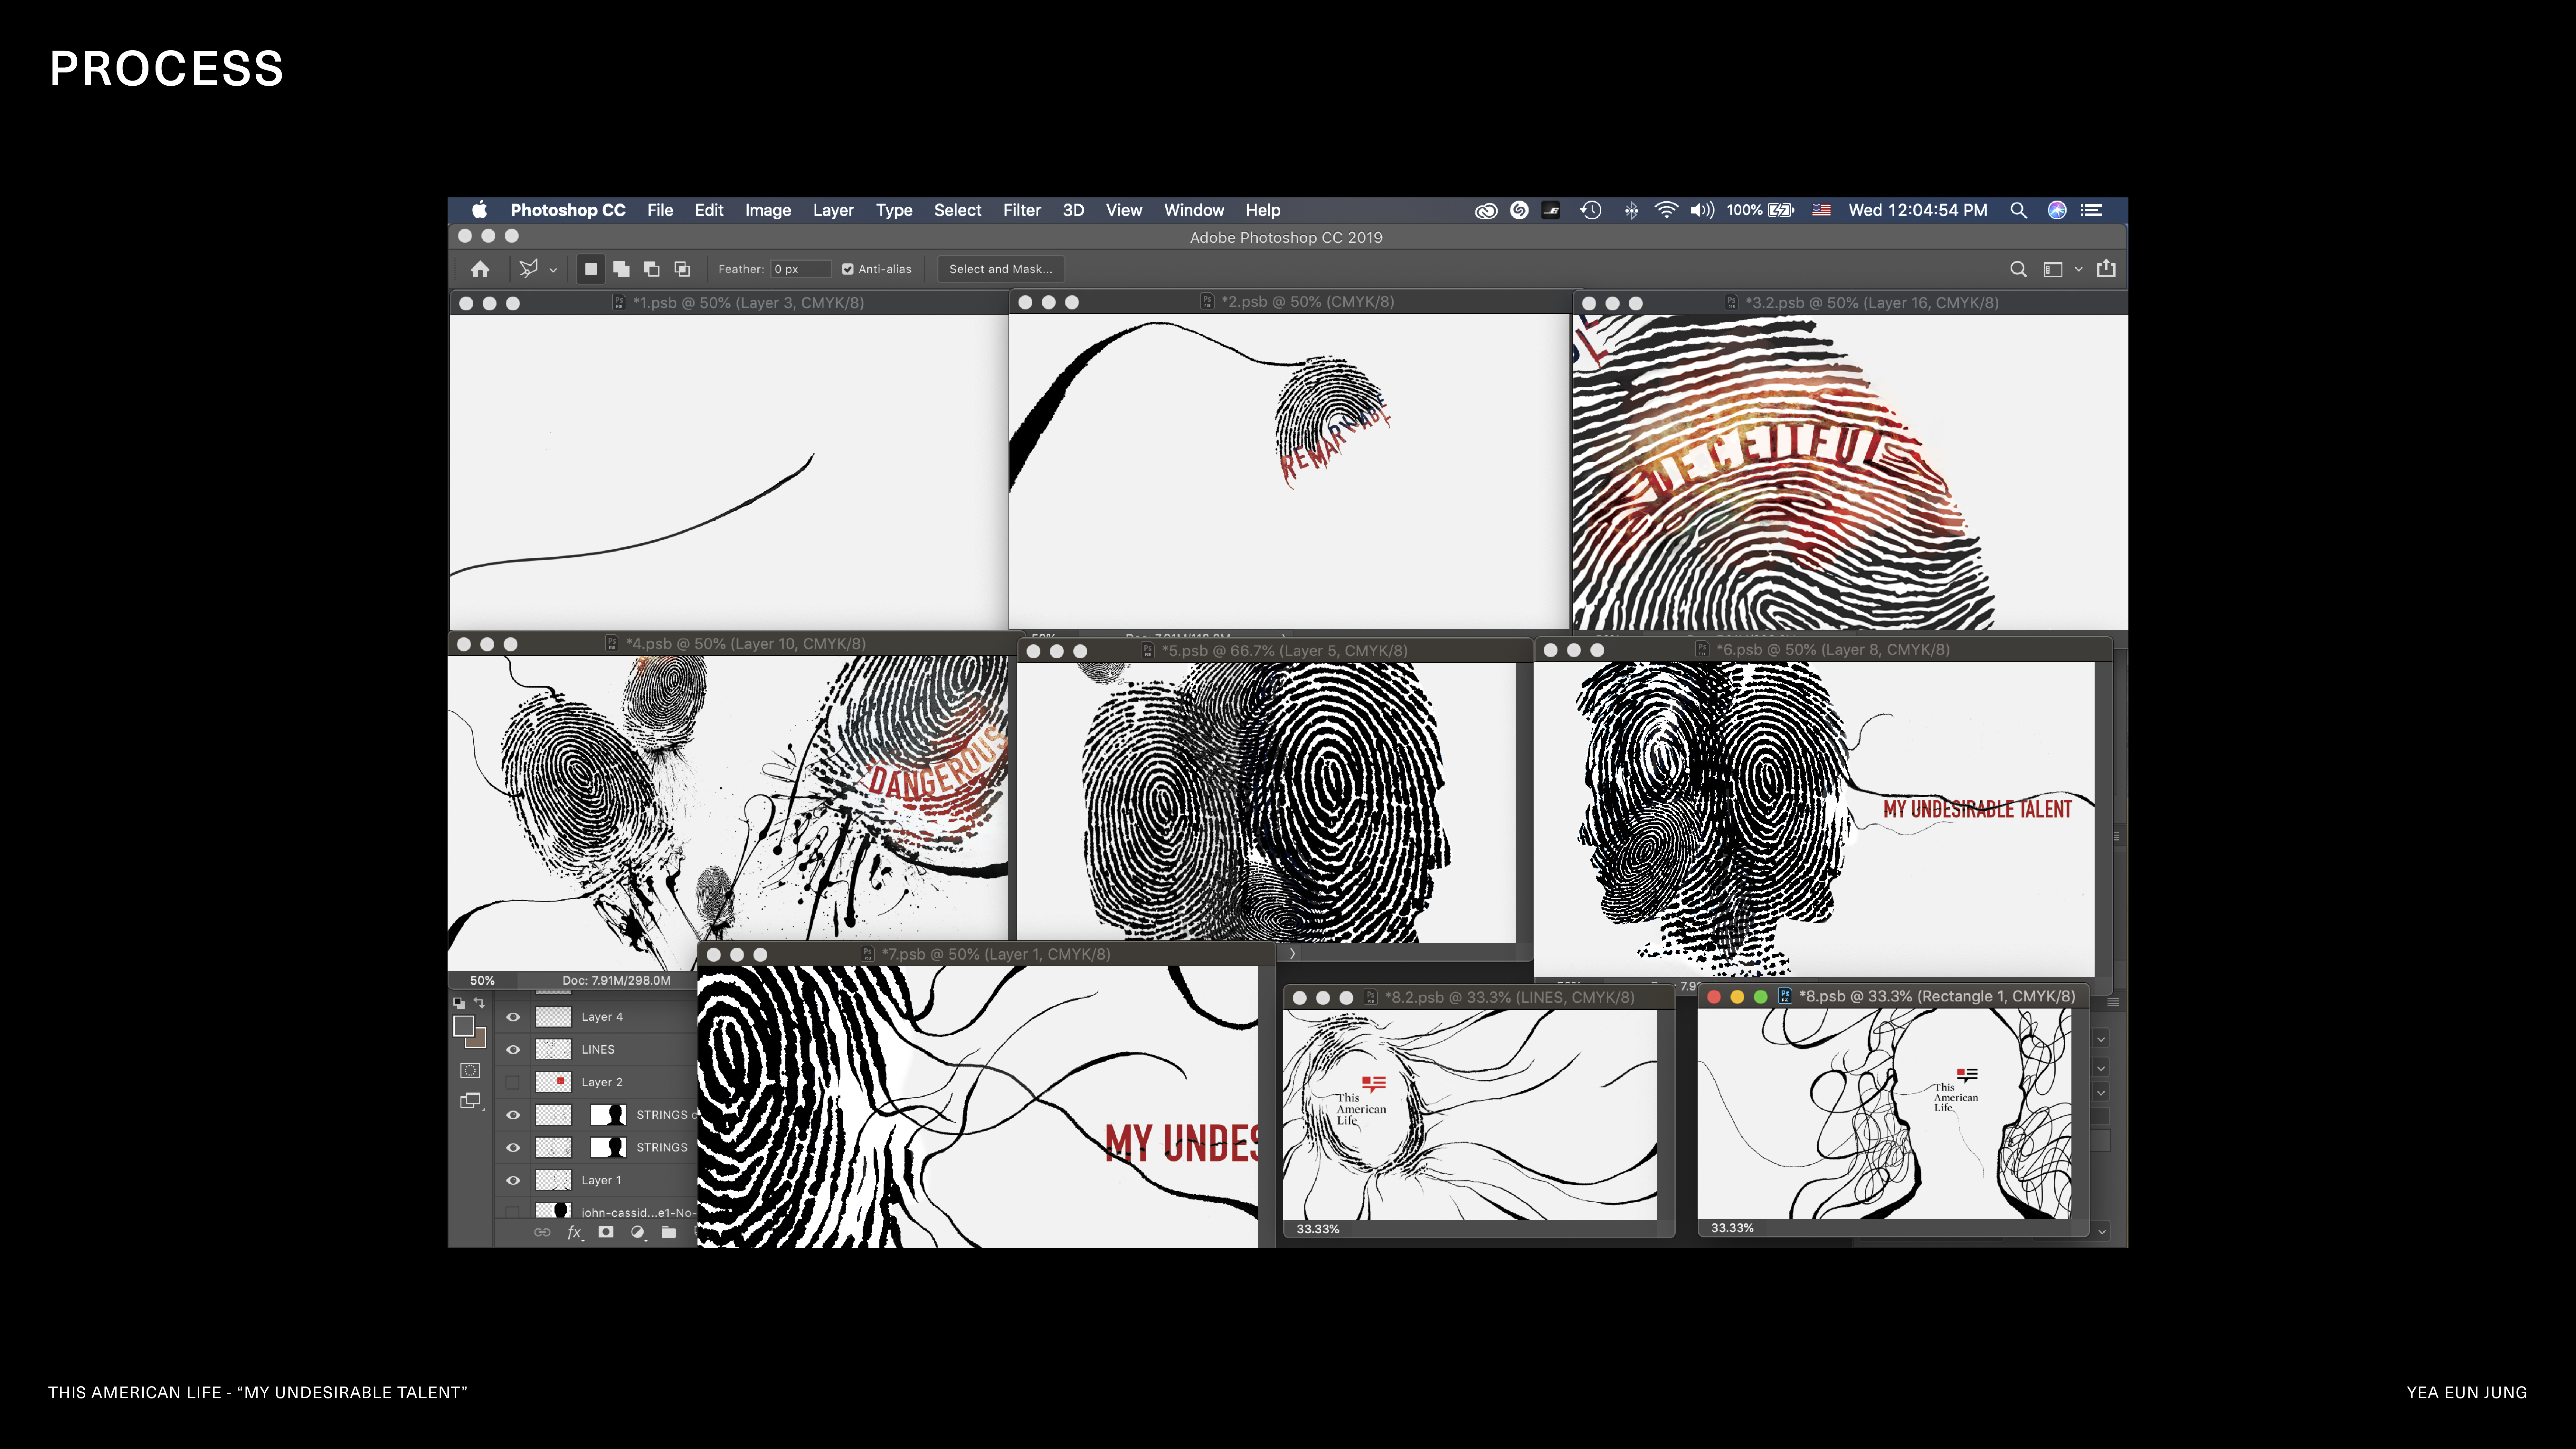This screenshot has height=1449, width=2576.
Task: Show the hidden Layer 2
Action: tap(513, 1082)
